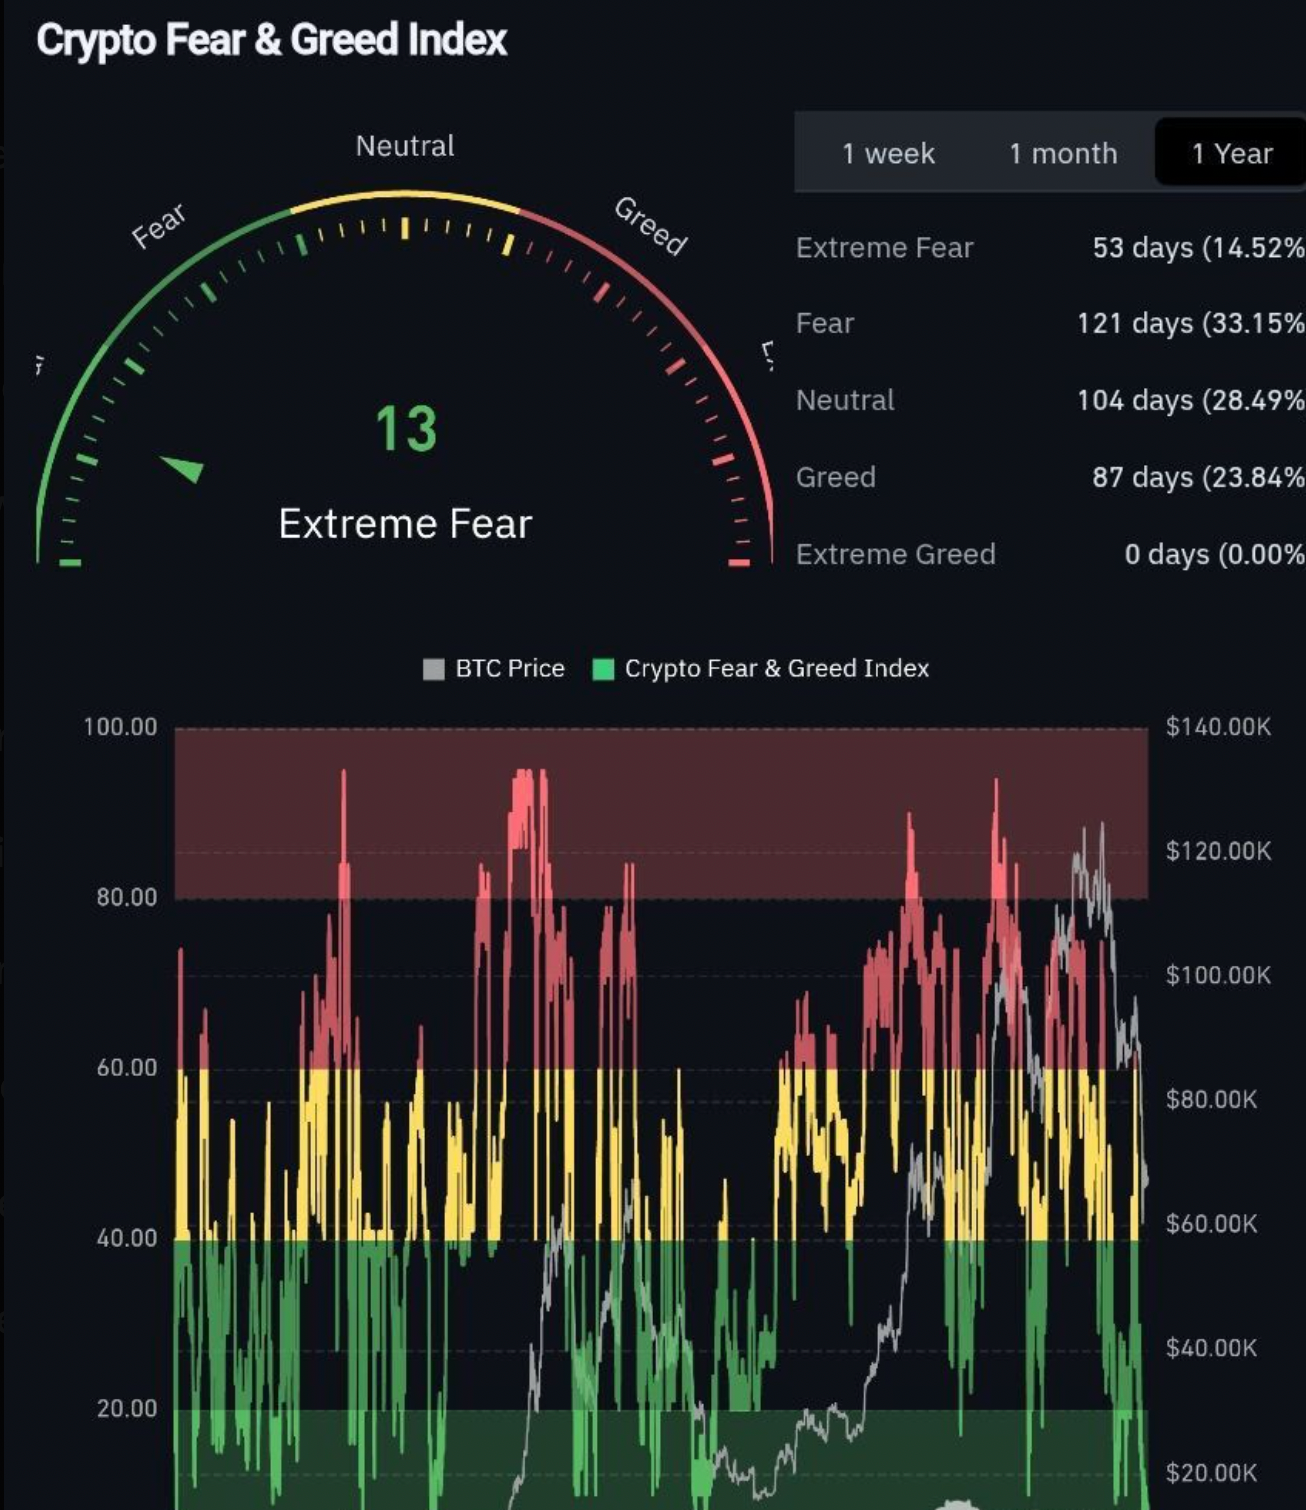Open the Extreme Fear 53 days stat row
This screenshot has width=1306, height=1510.
[x=1048, y=247]
